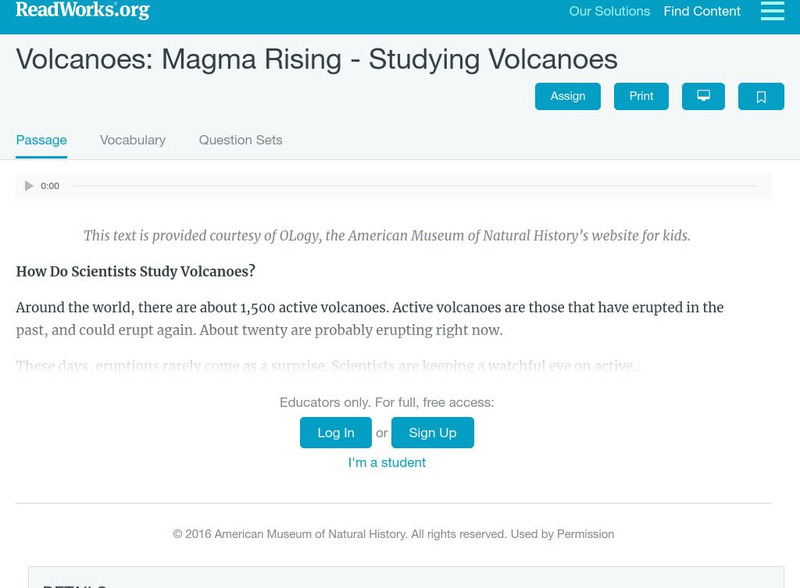
Task: Switch to the Question Sets tab
Action: pos(240,140)
